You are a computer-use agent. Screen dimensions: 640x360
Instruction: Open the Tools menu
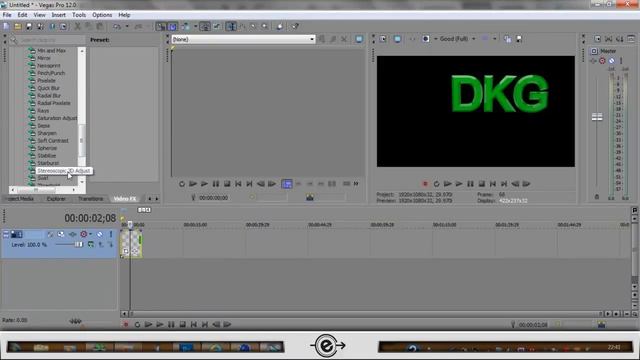(x=79, y=15)
